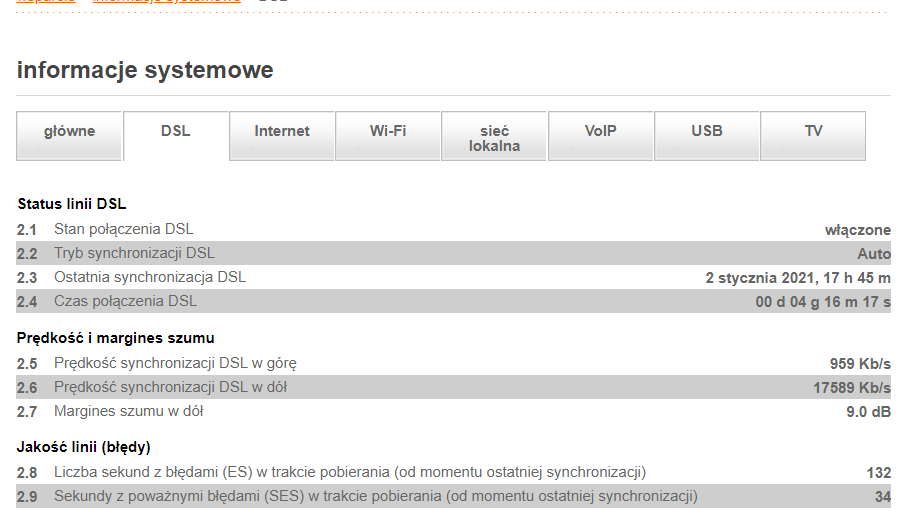Image resolution: width=909 pixels, height=526 pixels.
Task: Click the errored seconds count 132
Action: [878, 473]
